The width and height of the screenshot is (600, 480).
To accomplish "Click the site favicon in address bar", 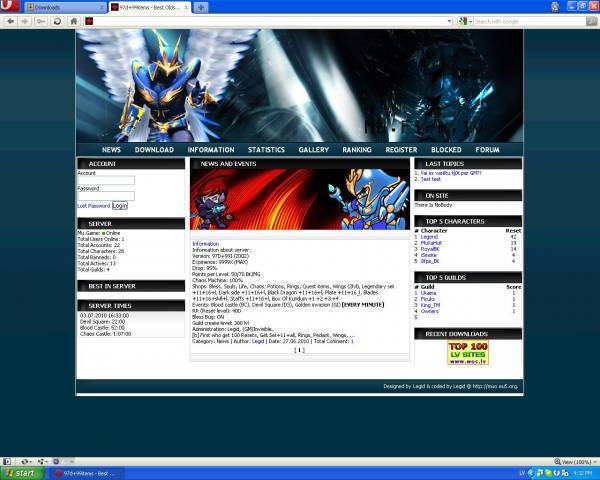I will pos(89,21).
